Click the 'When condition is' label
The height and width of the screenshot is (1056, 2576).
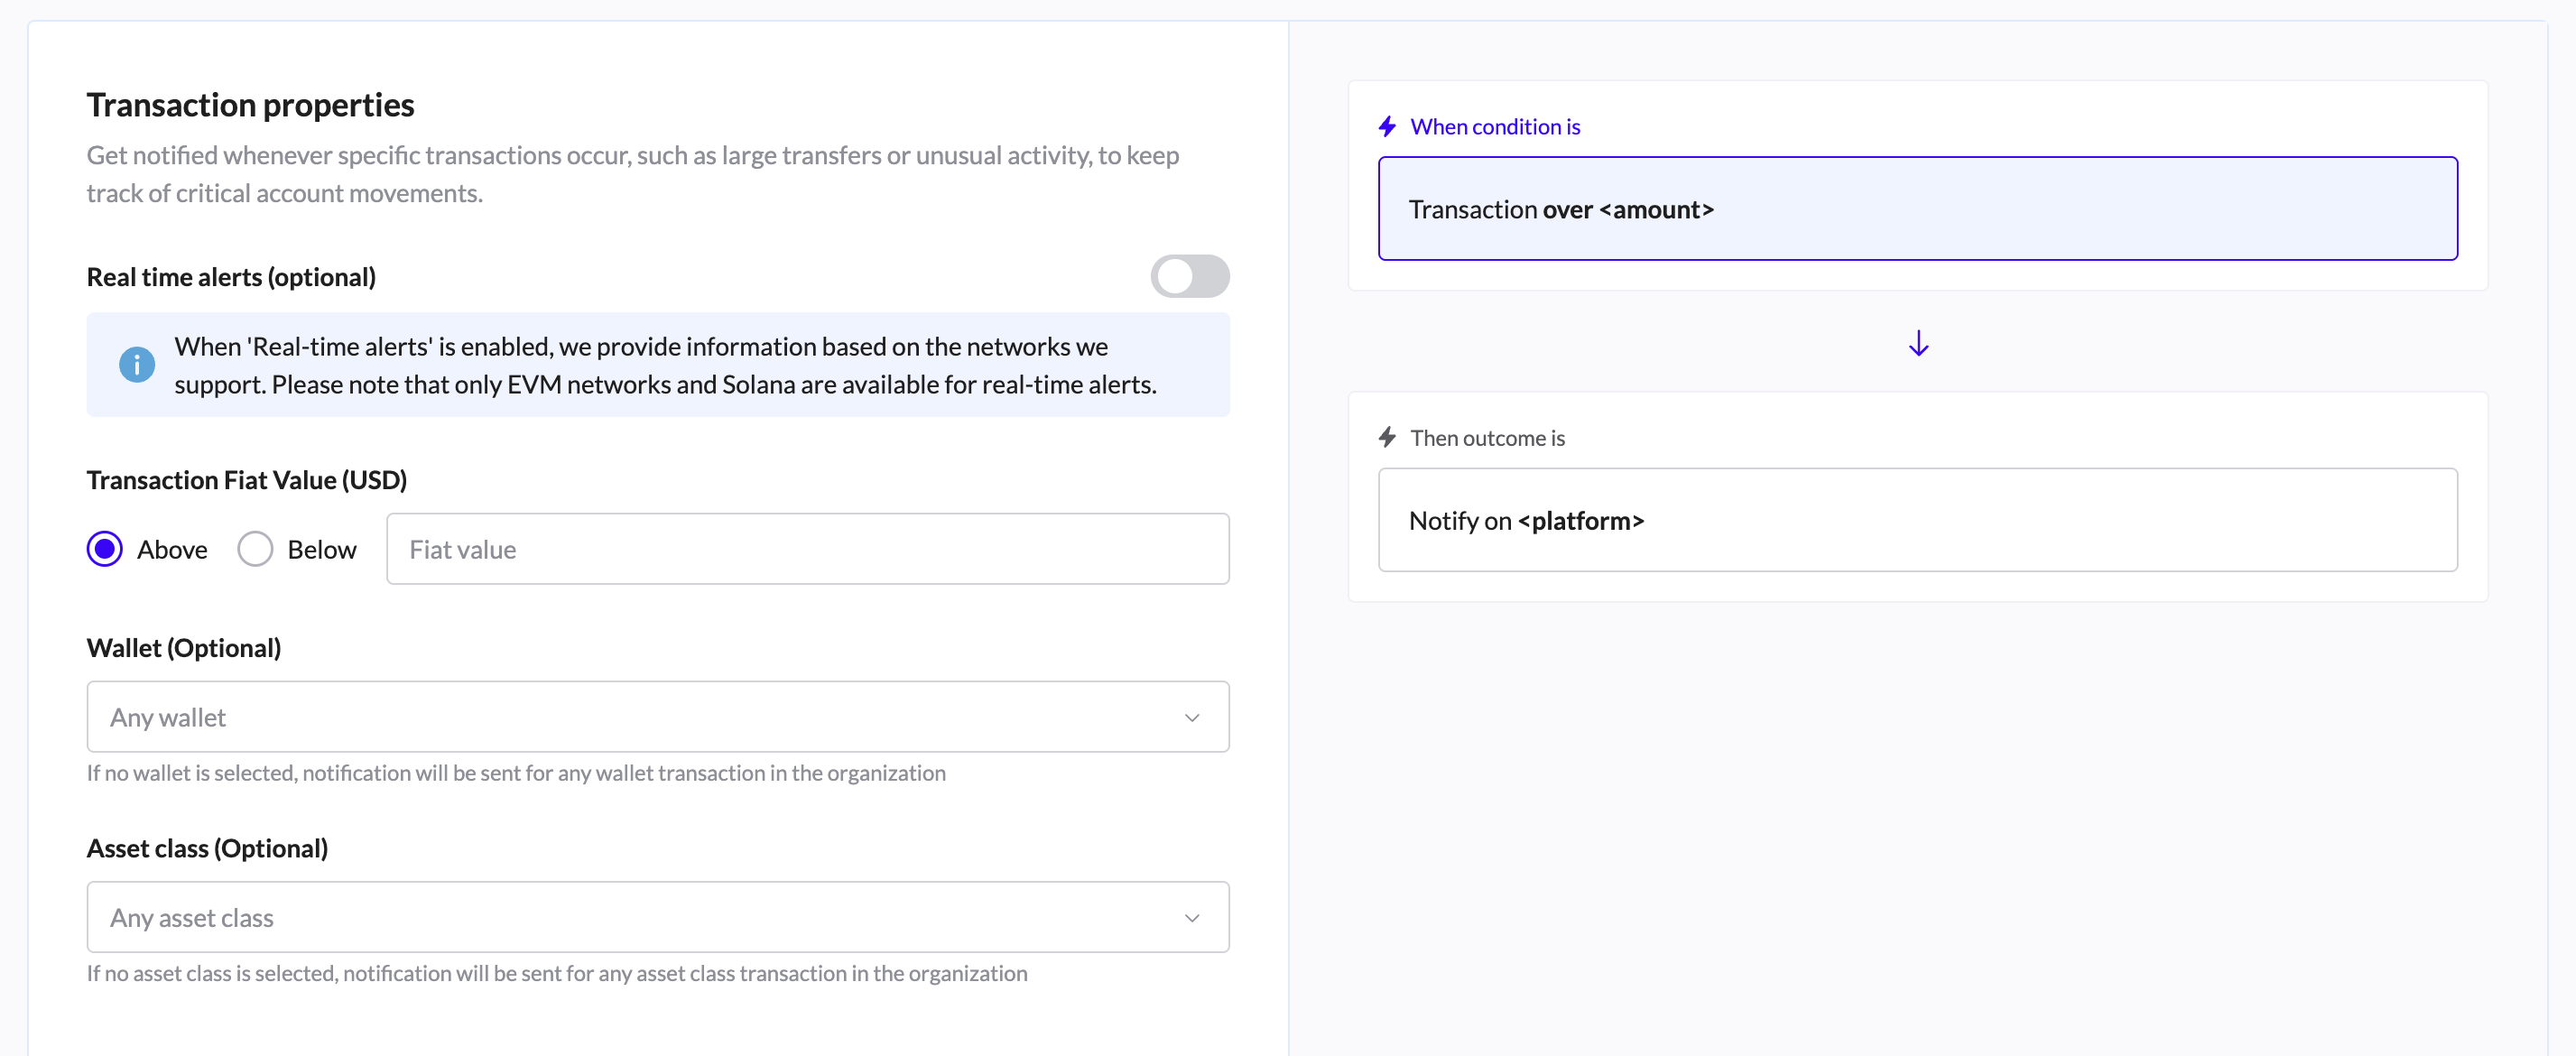tap(1494, 127)
